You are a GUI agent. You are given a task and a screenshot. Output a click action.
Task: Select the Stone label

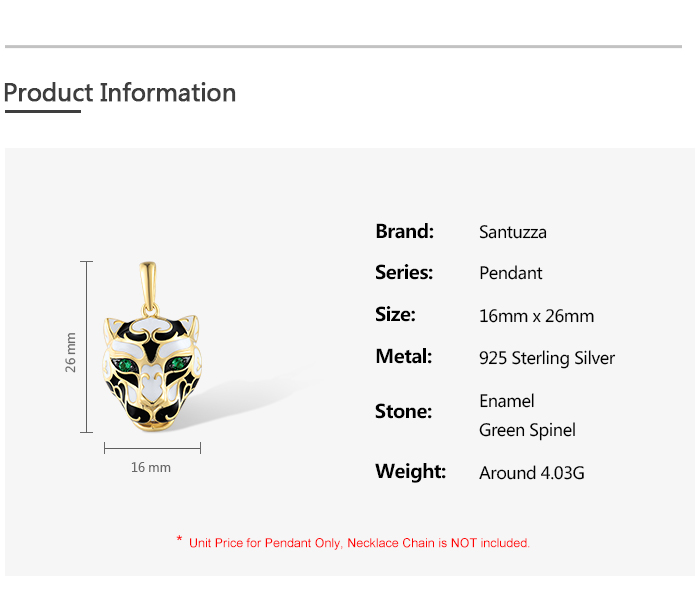click(x=403, y=411)
